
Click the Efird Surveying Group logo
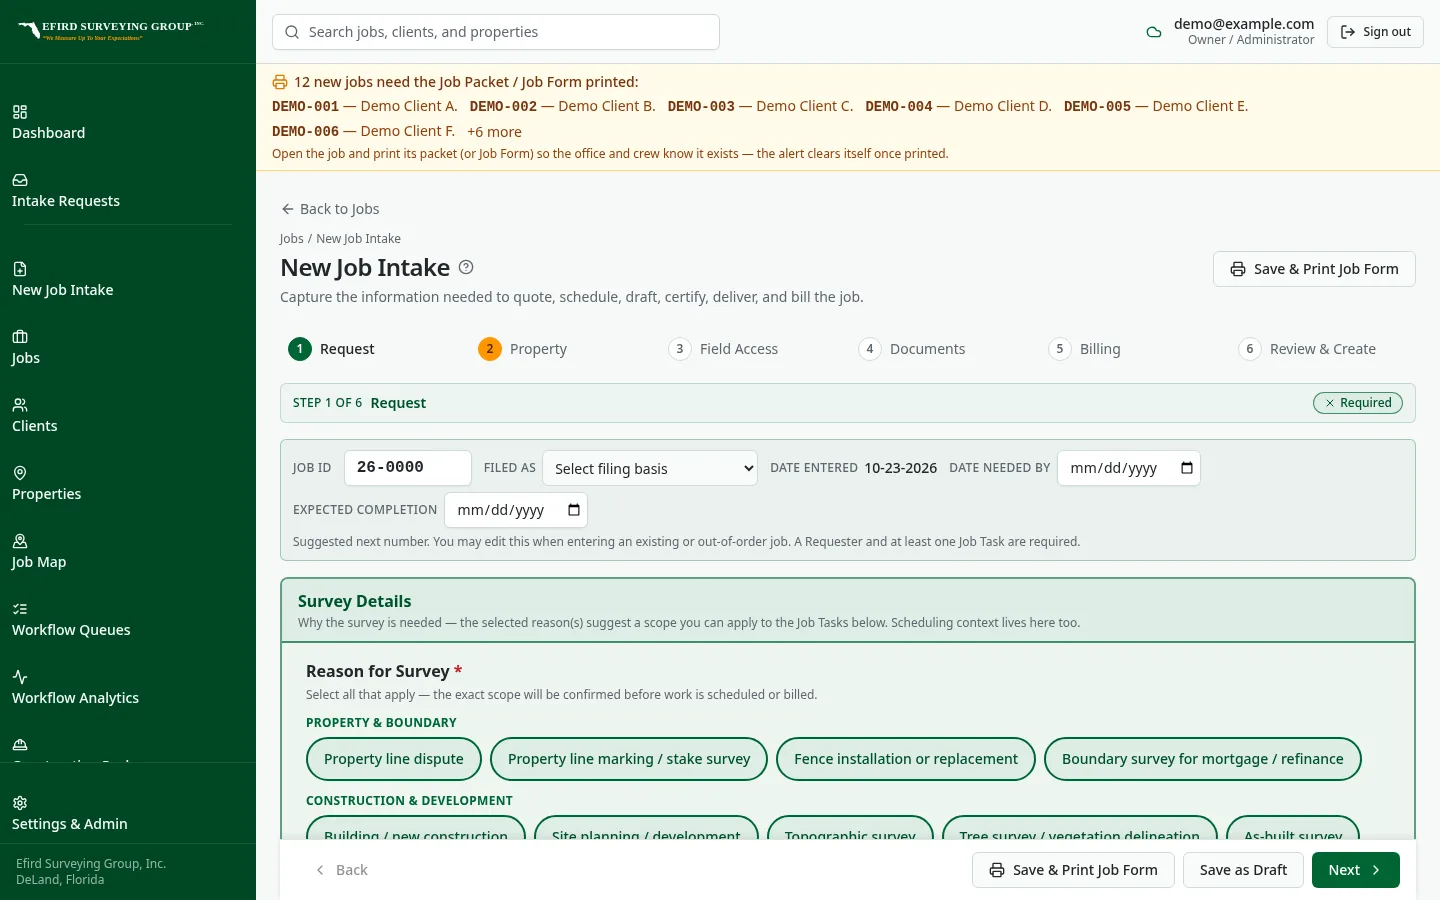tap(110, 30)
